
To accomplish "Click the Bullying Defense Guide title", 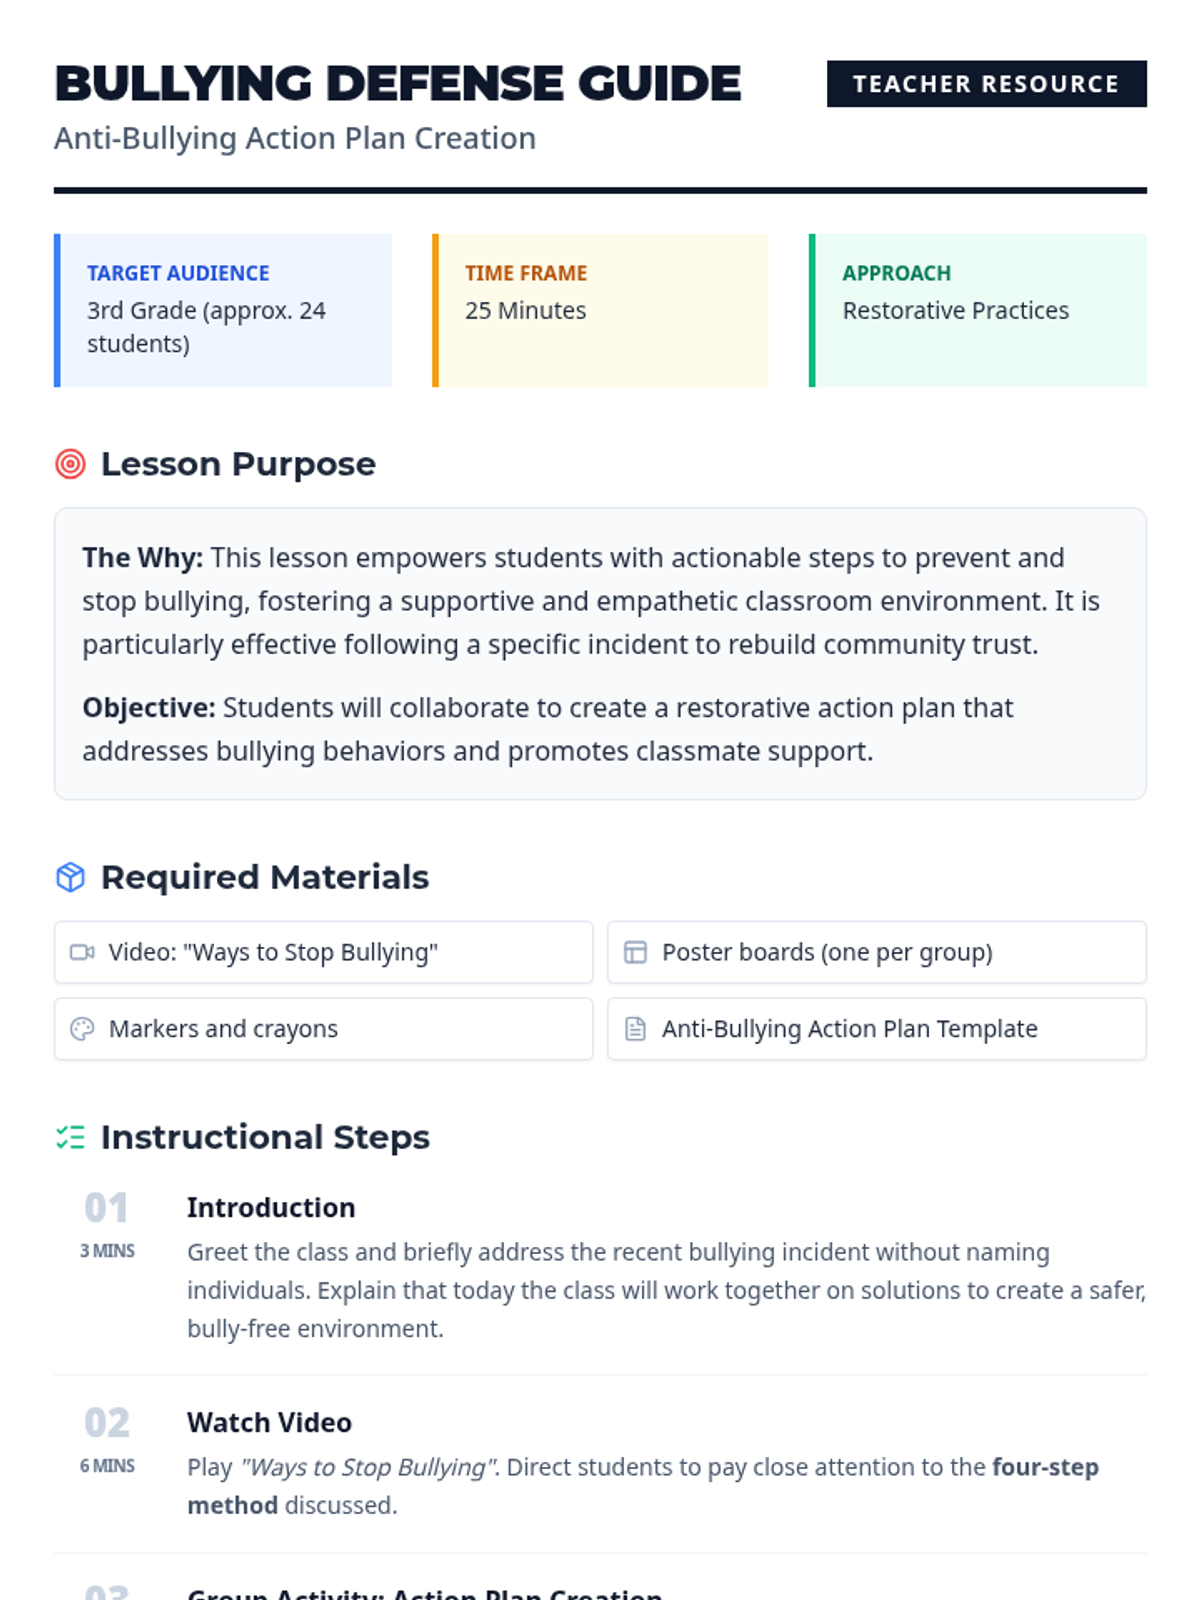I will click(x=398, y=84).
